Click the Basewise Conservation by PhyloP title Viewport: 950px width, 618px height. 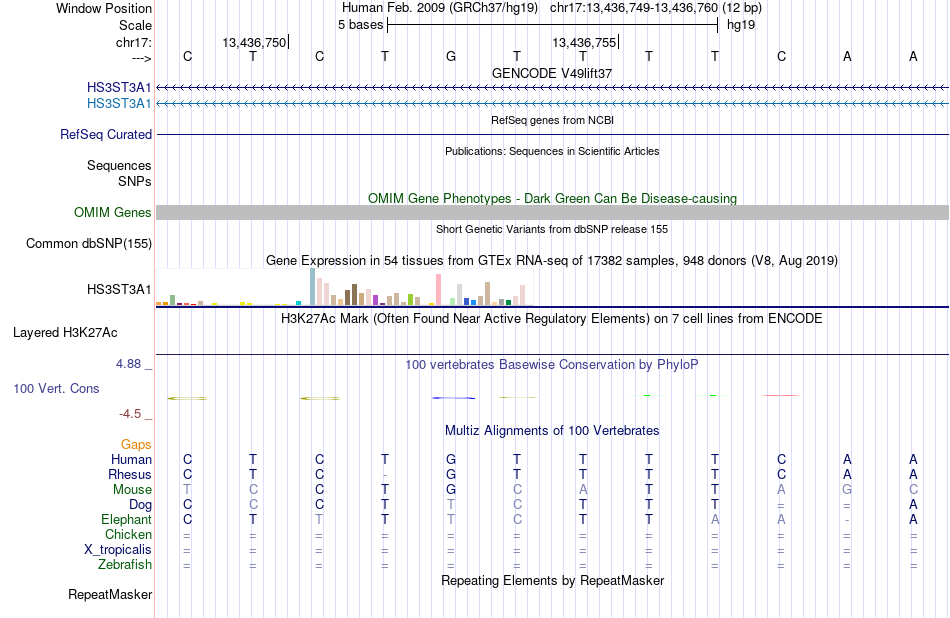(552, 364)
